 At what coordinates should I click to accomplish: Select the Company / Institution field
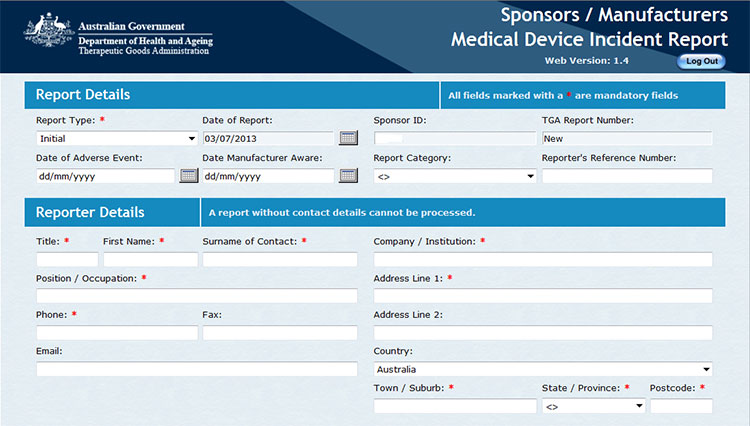(x=542, y=259)
